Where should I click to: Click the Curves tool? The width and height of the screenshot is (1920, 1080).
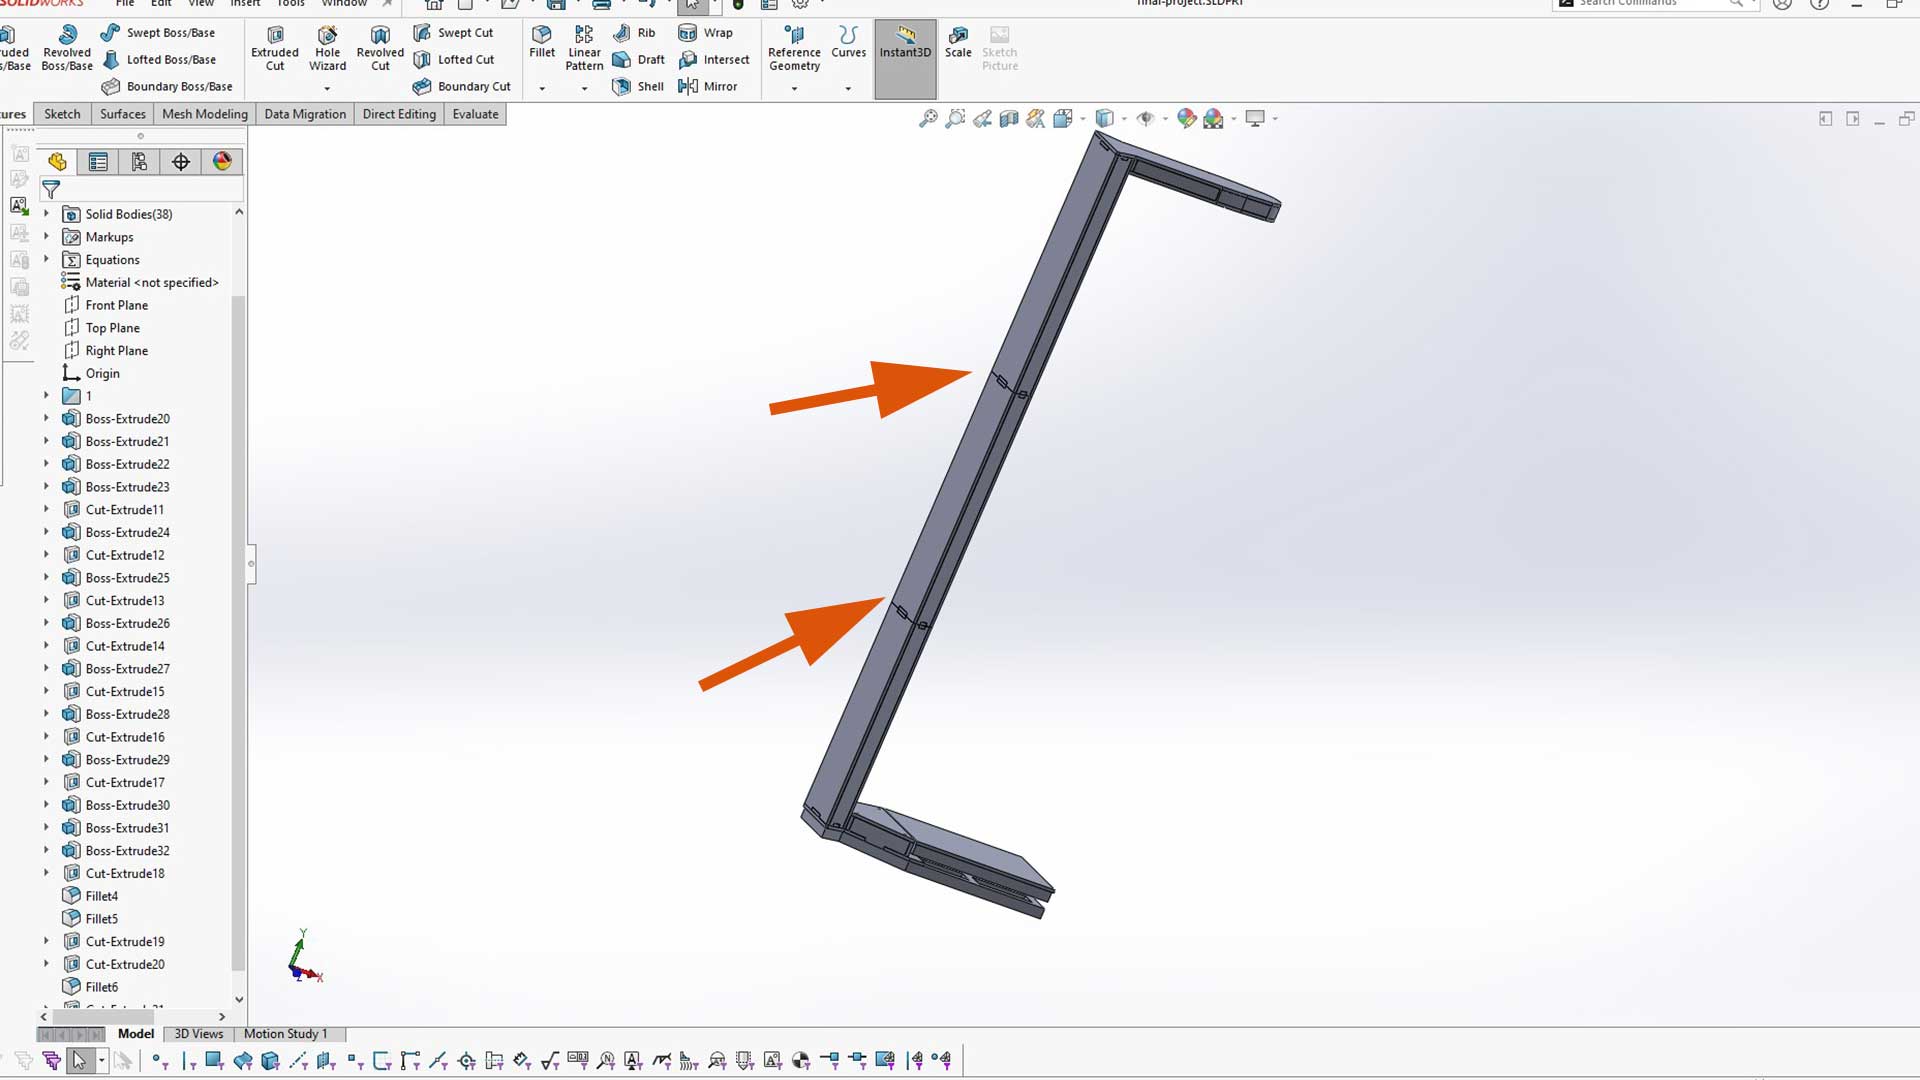tap(848, 42)
